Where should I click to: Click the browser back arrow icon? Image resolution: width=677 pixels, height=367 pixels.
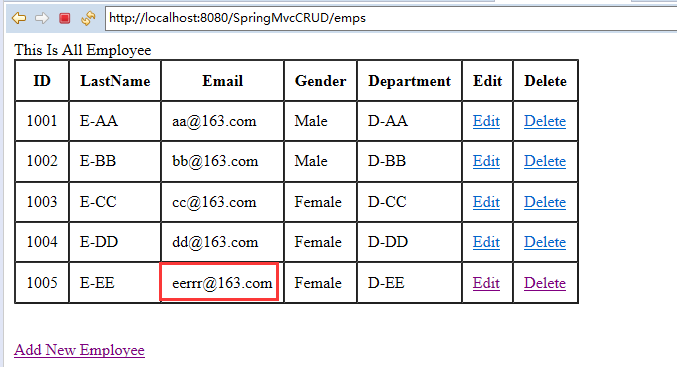tap(19, 18)
